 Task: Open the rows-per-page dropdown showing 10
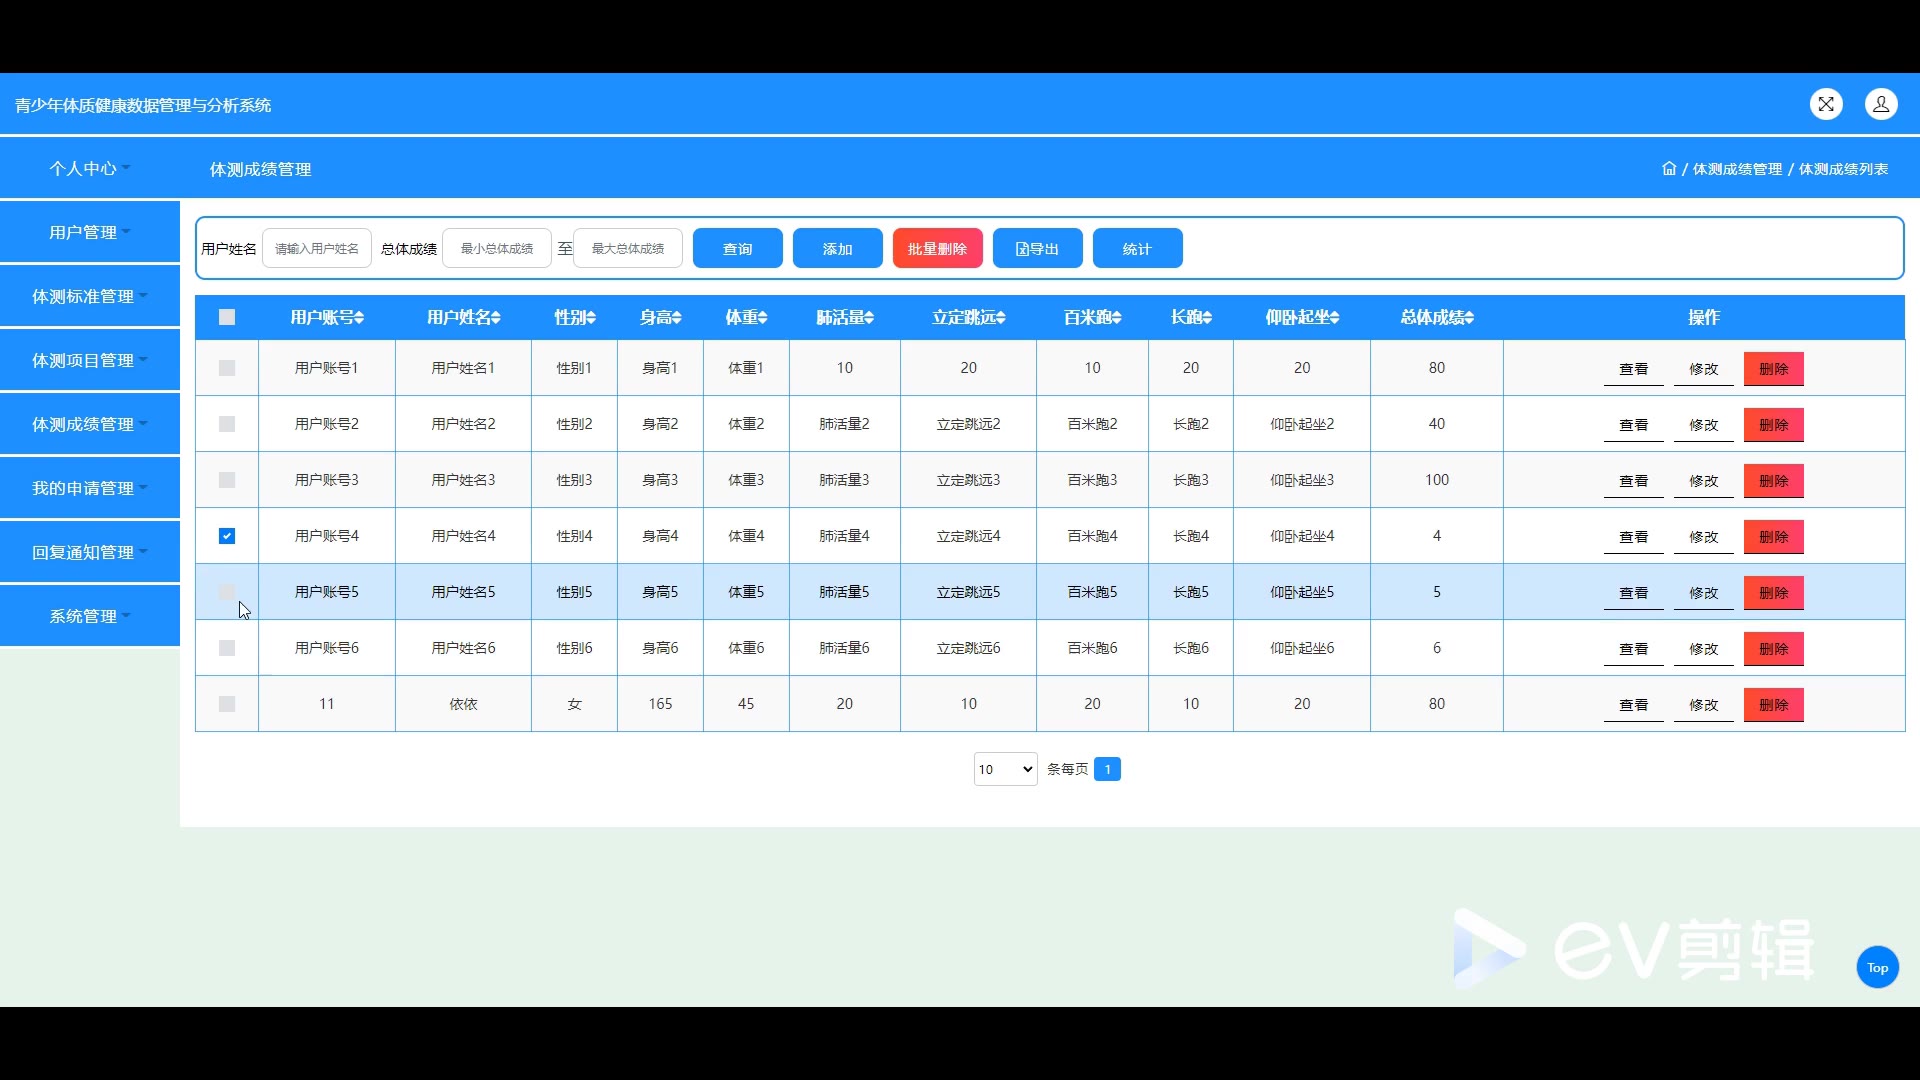(1005, 769)
